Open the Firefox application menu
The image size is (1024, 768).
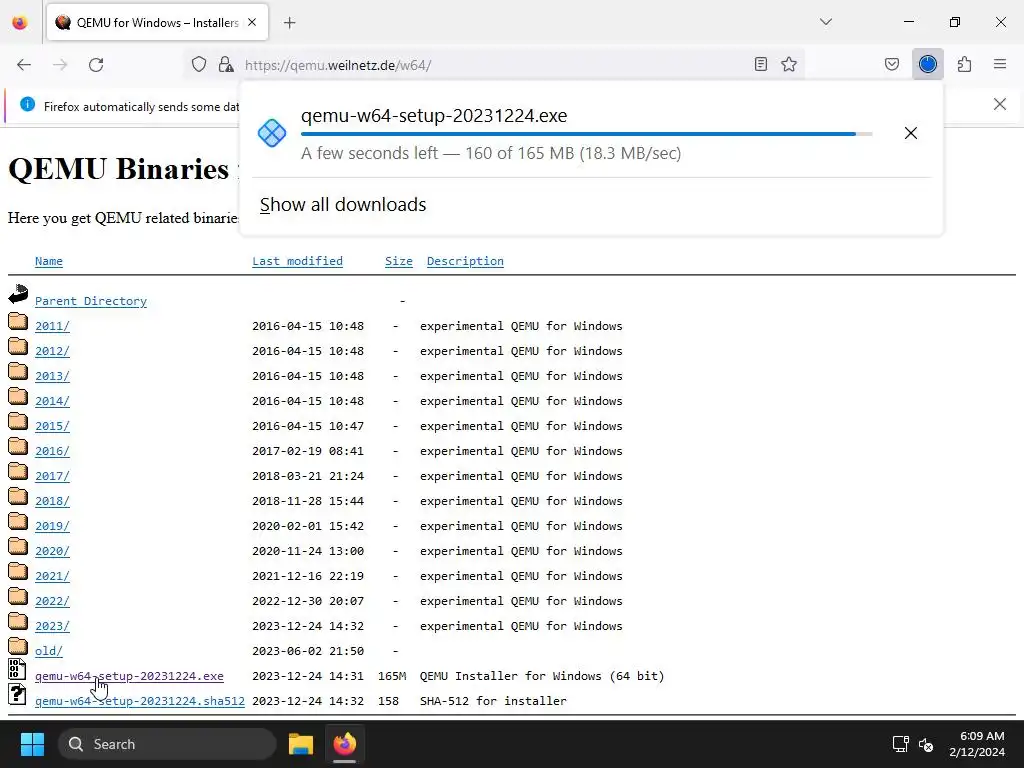(x=1000, y=64)
